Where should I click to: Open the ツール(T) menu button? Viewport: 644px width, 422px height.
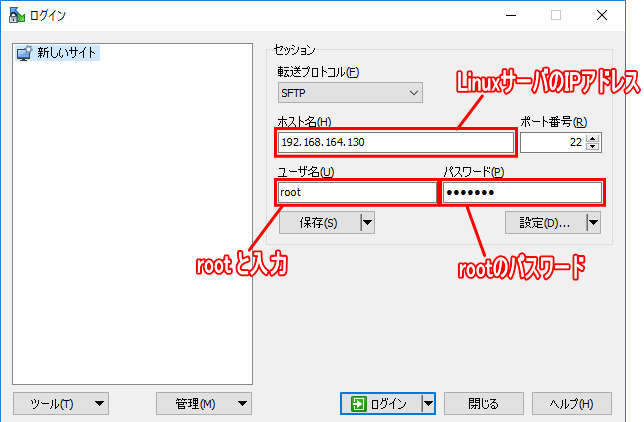(x=61, y=404)
